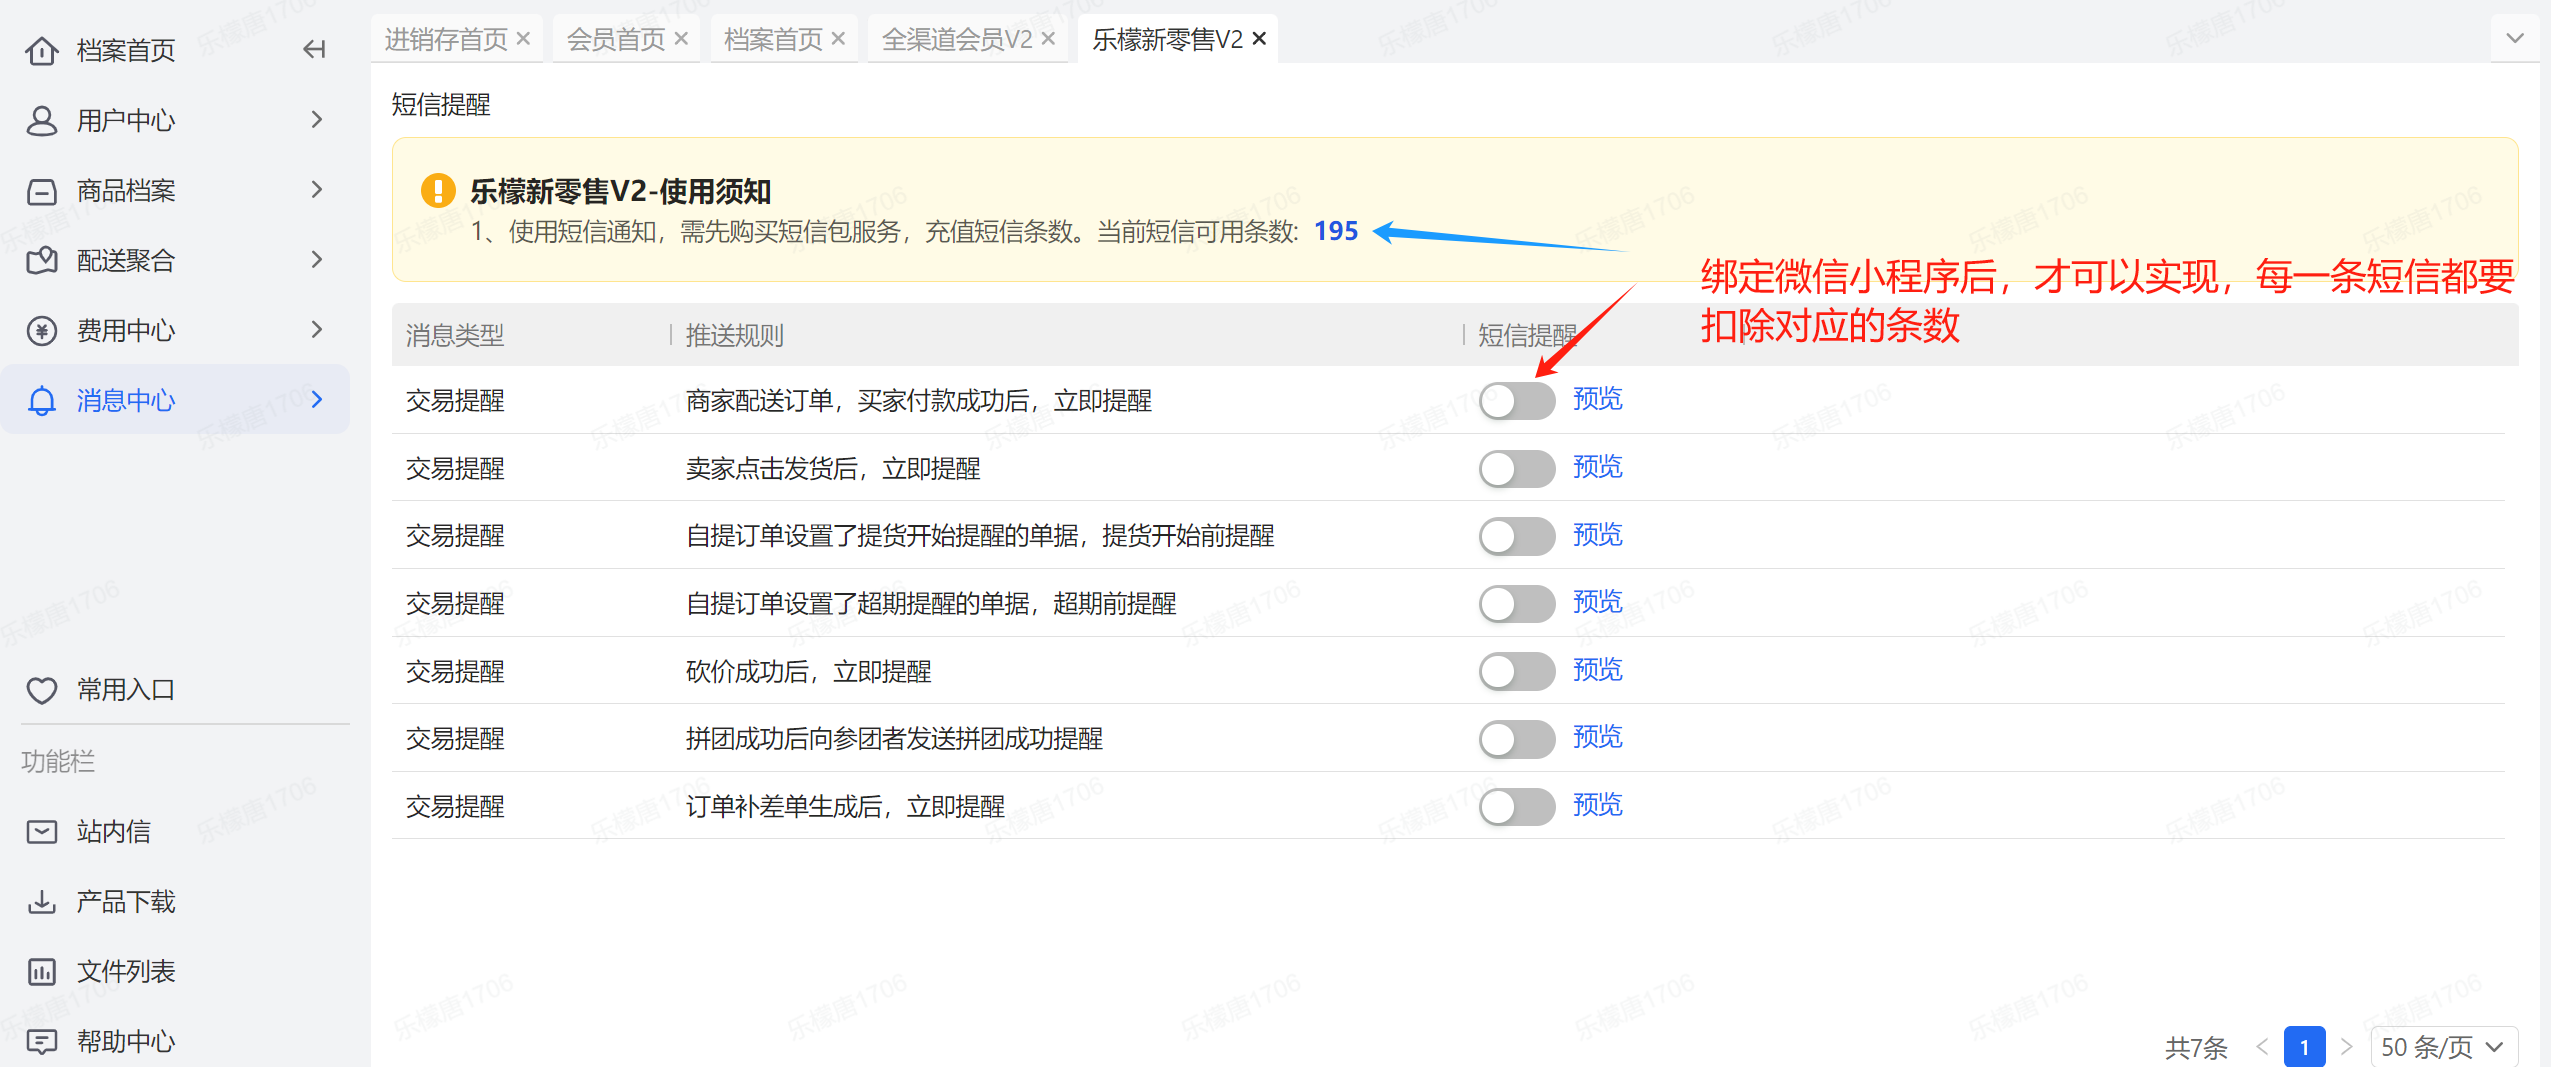2551x1067 pixels.
Task: Expand the 消息中心 chevron
Action: coord(317,400)
